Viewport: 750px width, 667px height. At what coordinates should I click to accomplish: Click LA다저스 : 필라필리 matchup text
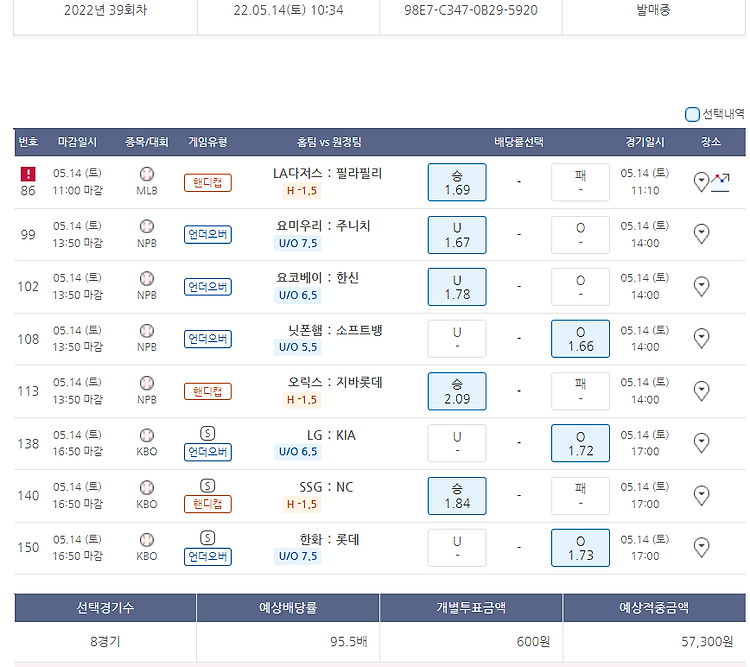click(327, 173)
